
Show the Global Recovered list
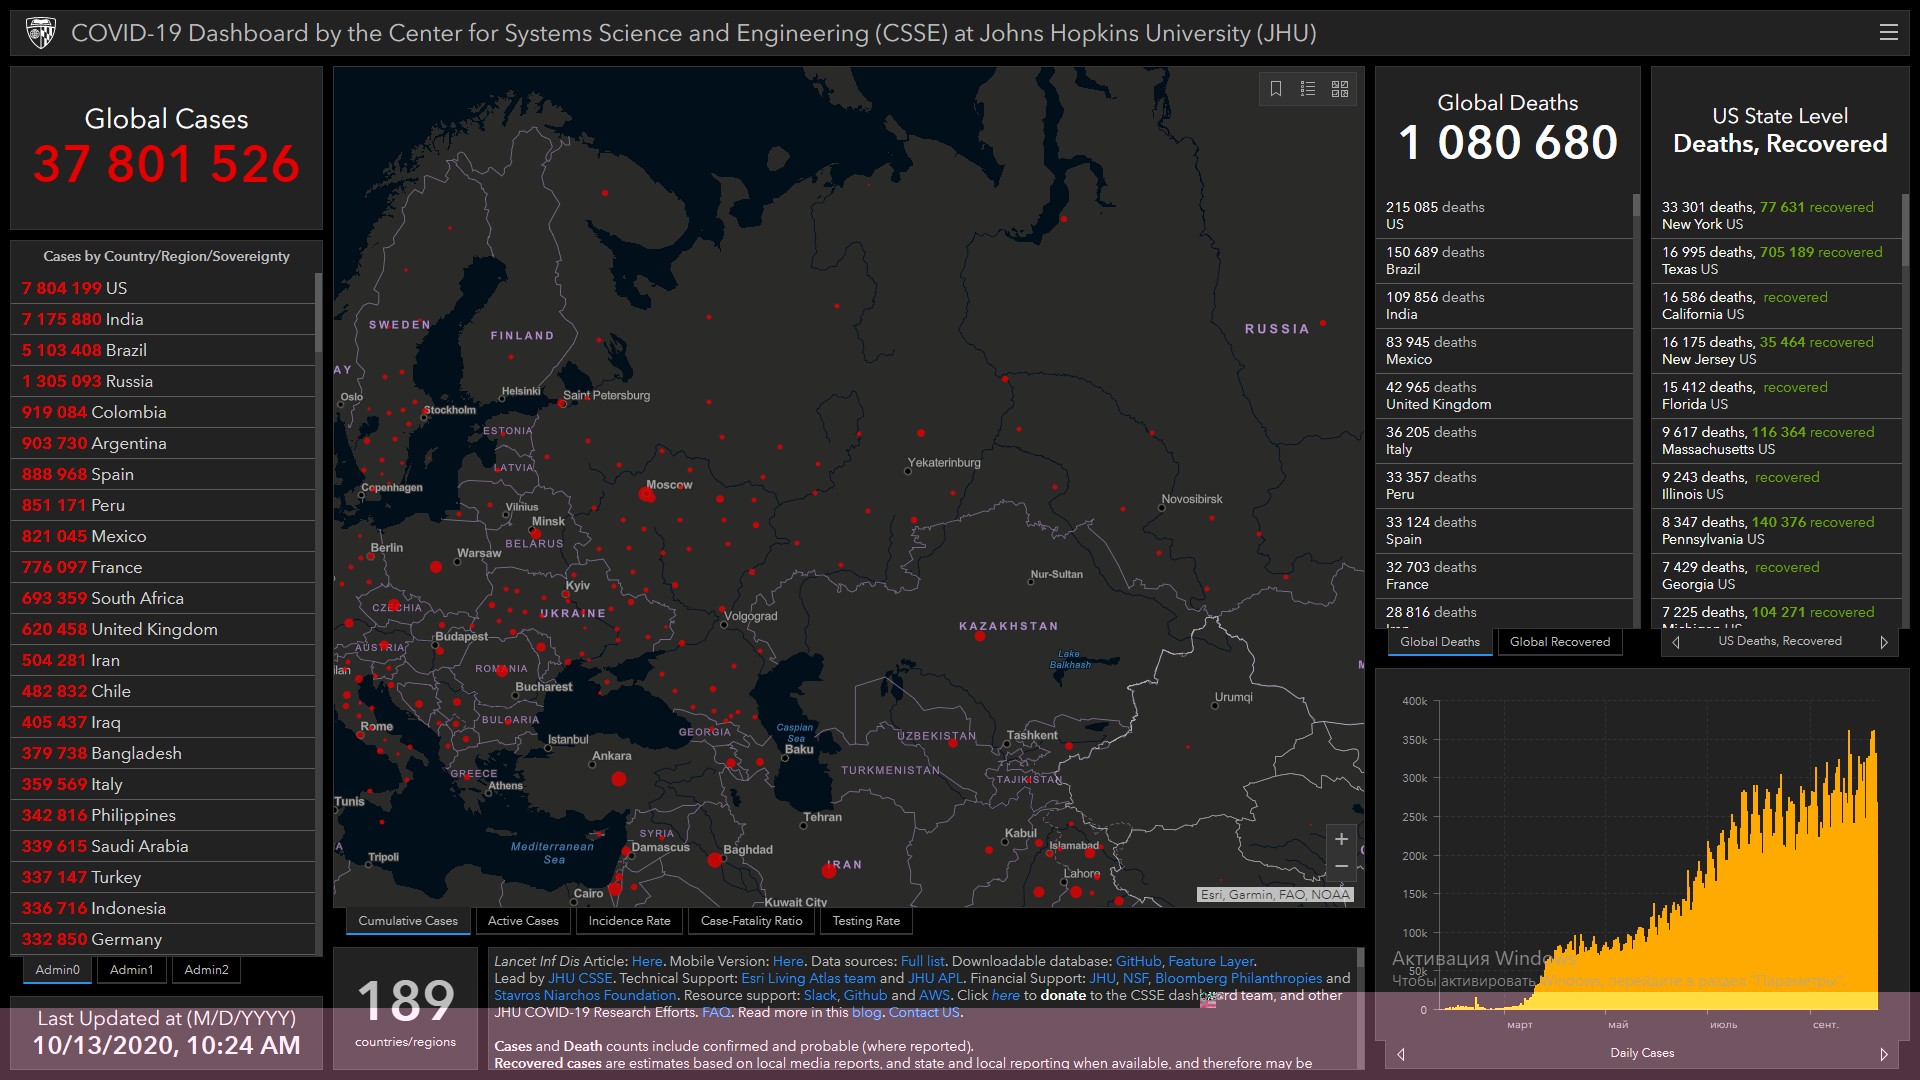(1559, 642)
